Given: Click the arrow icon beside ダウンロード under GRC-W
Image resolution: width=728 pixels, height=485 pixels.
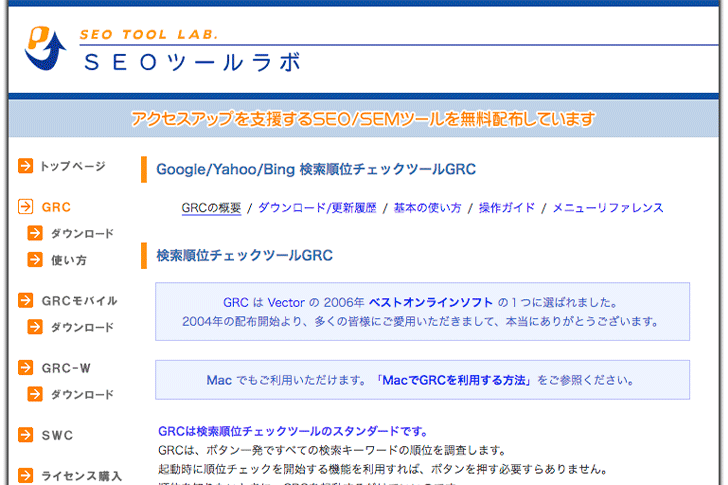Looking at the screenshot, I should (35, 394).
